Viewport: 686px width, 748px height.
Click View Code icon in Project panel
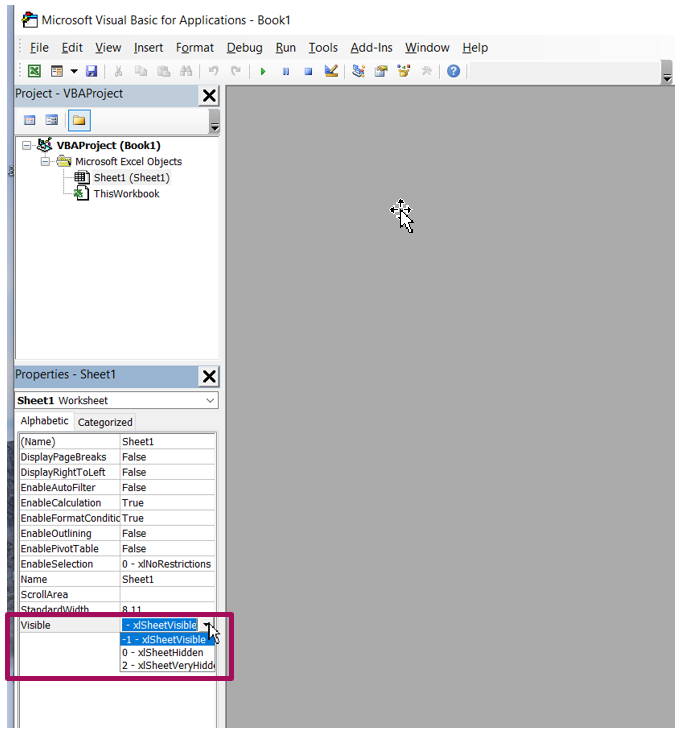[30, 120]
